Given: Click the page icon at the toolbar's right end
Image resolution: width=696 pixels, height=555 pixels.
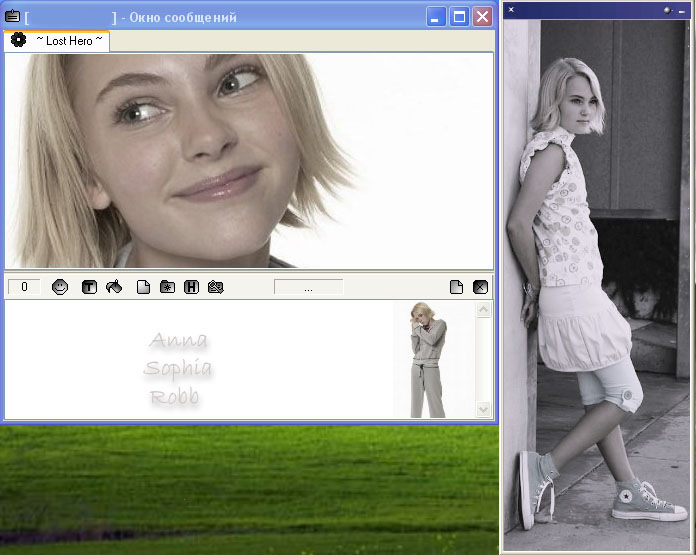Looking at the screenshot, I should [456, 287].
